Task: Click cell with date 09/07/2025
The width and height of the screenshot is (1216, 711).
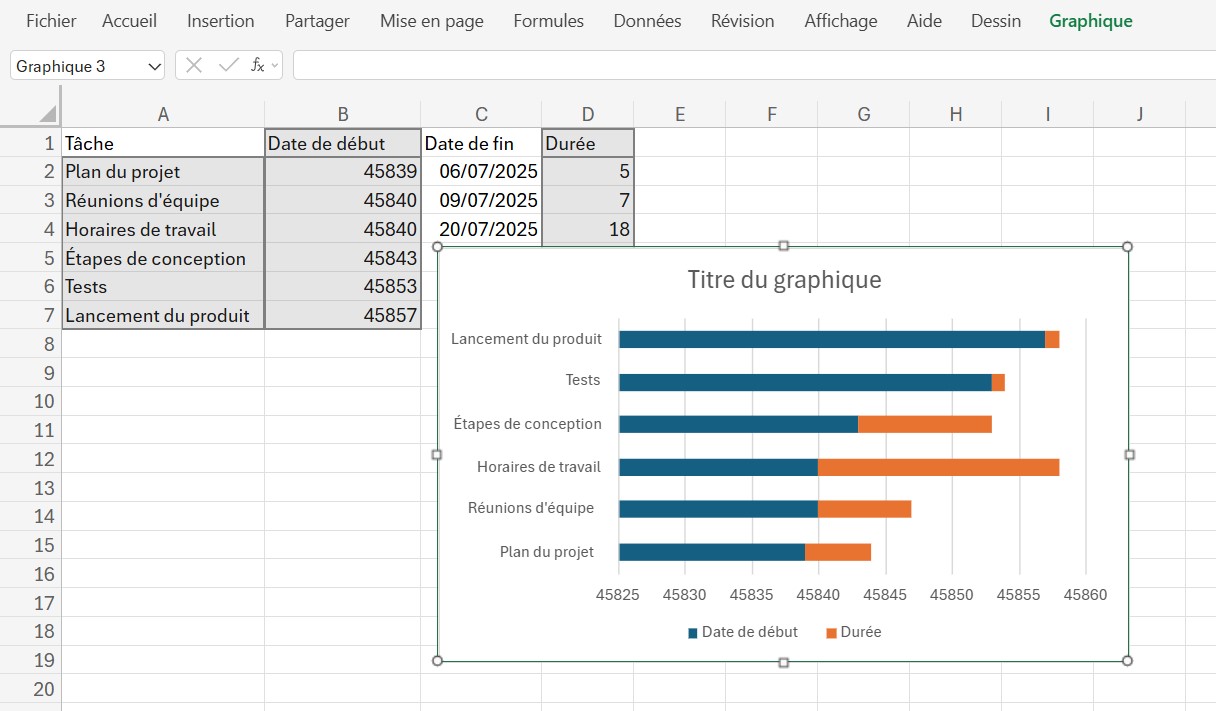Action: pyautogui.click(x=481, y=201)
